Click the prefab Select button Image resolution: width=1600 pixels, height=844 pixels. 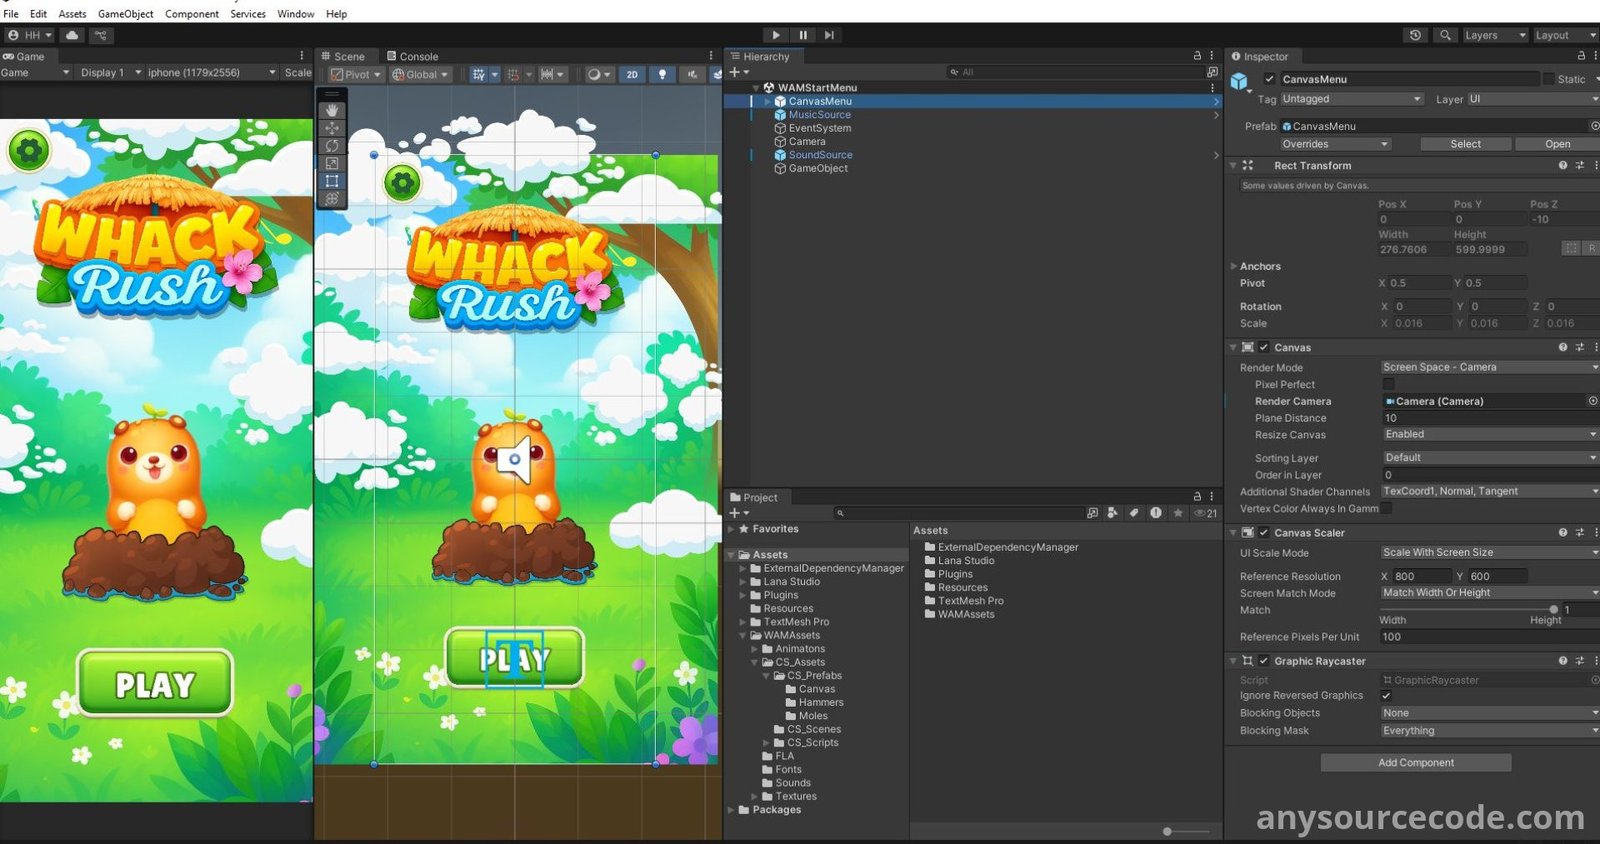click(1465, 144)
